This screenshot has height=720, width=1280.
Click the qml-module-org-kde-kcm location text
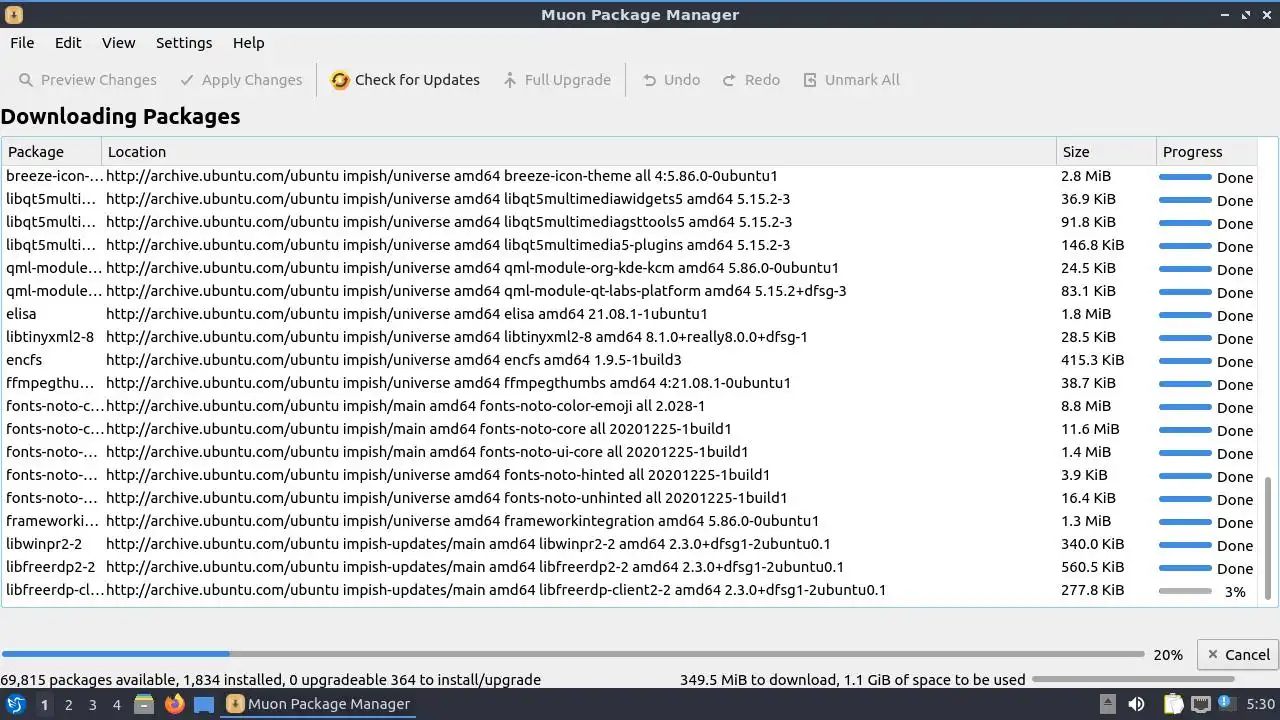(472, 268)
